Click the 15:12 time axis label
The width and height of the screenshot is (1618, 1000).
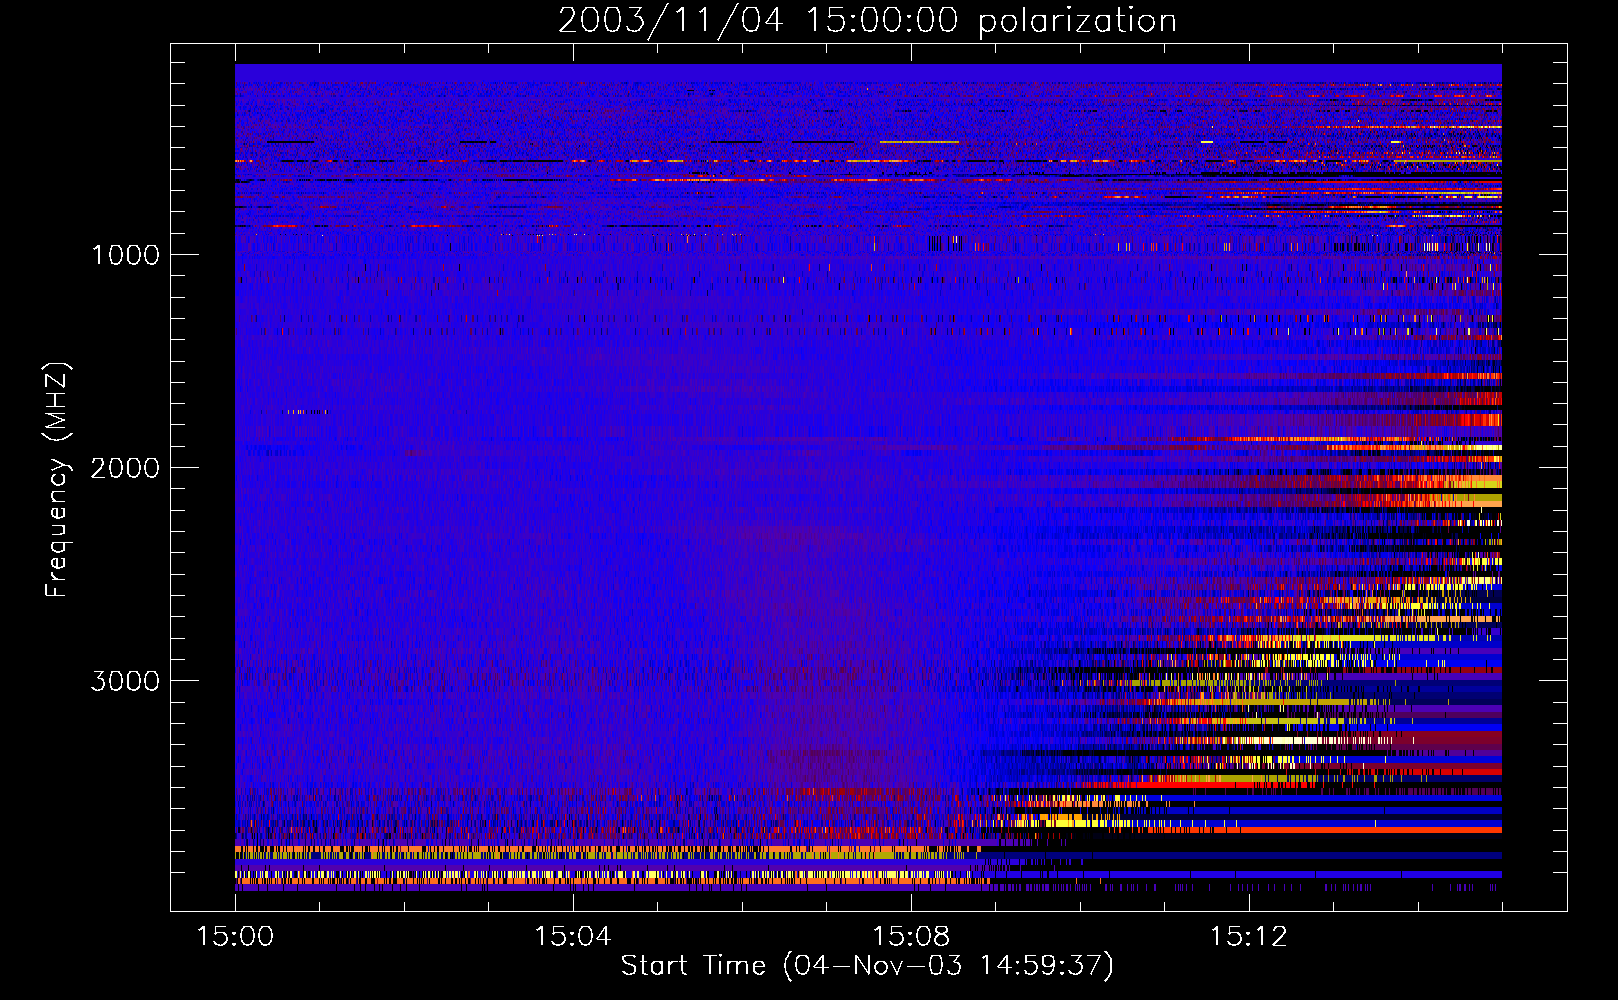(1249, 937)
